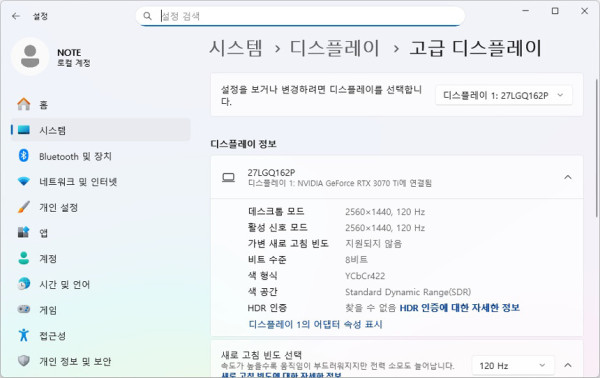Open Bluetooth 및 장치 settings
This screenshot has height=378, width=600.
(101, 156)
